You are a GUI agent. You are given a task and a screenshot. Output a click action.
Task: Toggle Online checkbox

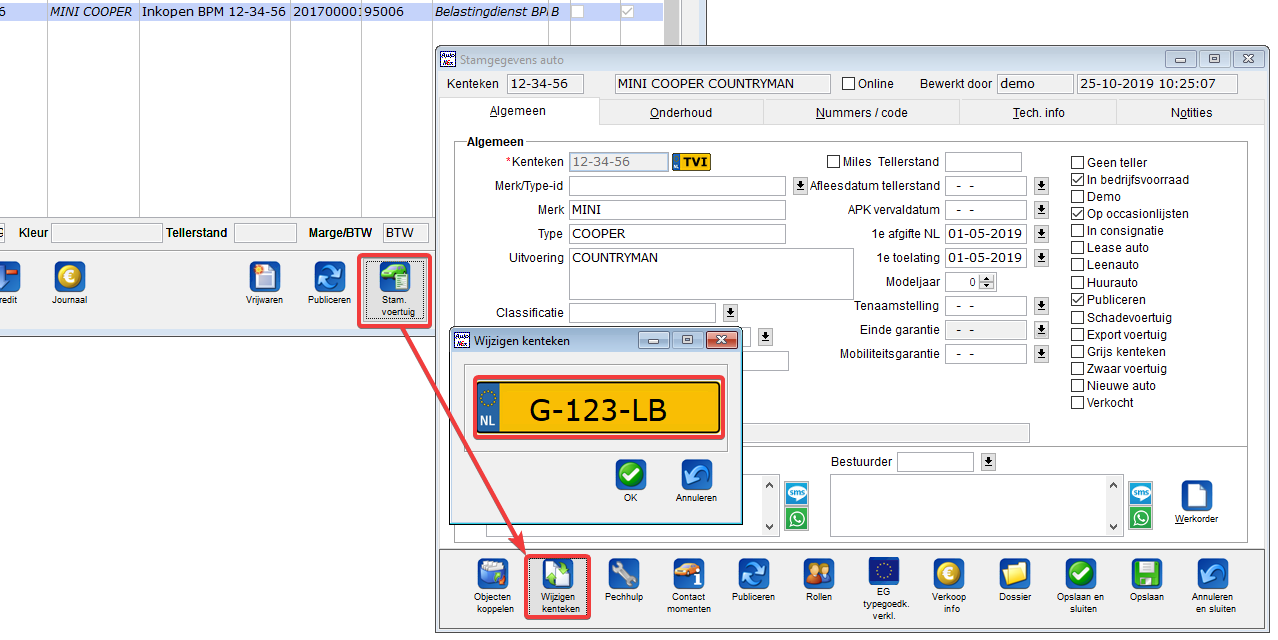click(849, 84)
